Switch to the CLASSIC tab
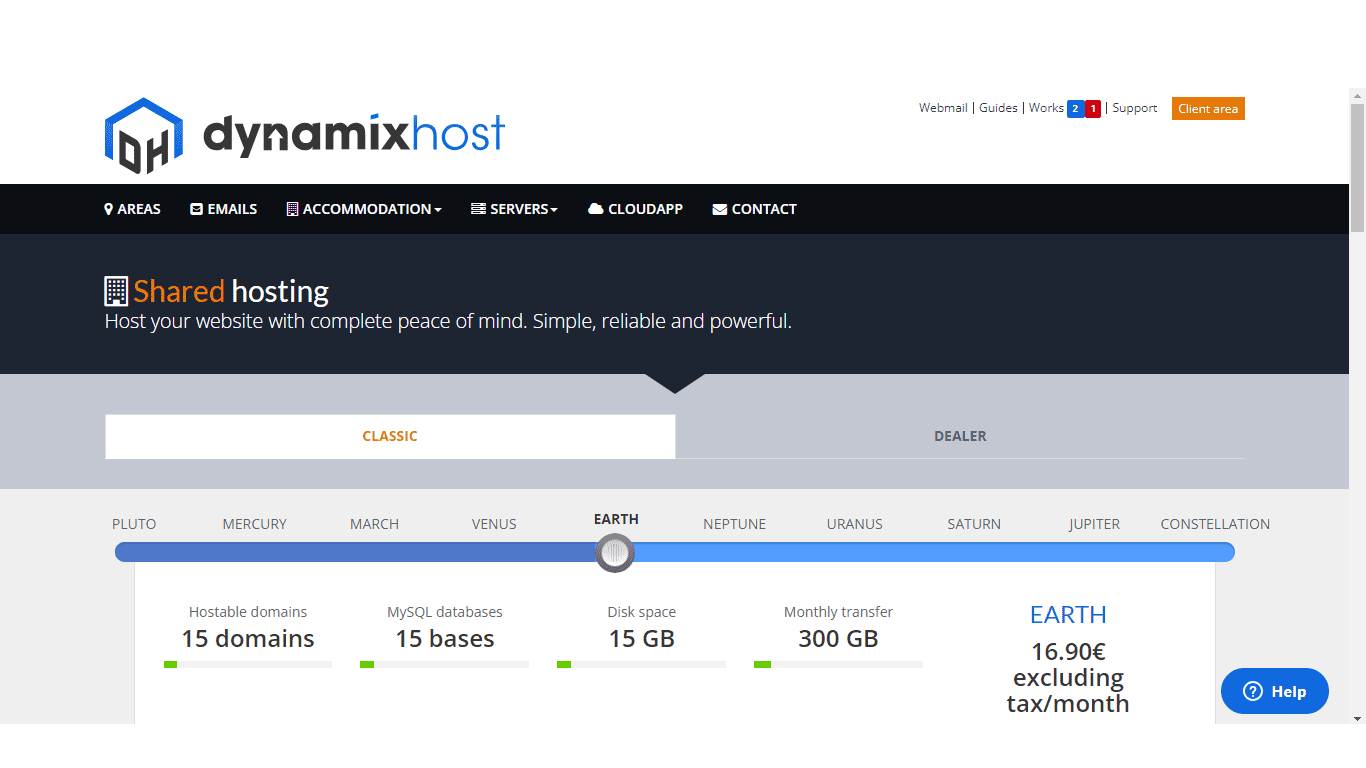Viewport: 1366px width, 768px height. (x=390, y=437)
